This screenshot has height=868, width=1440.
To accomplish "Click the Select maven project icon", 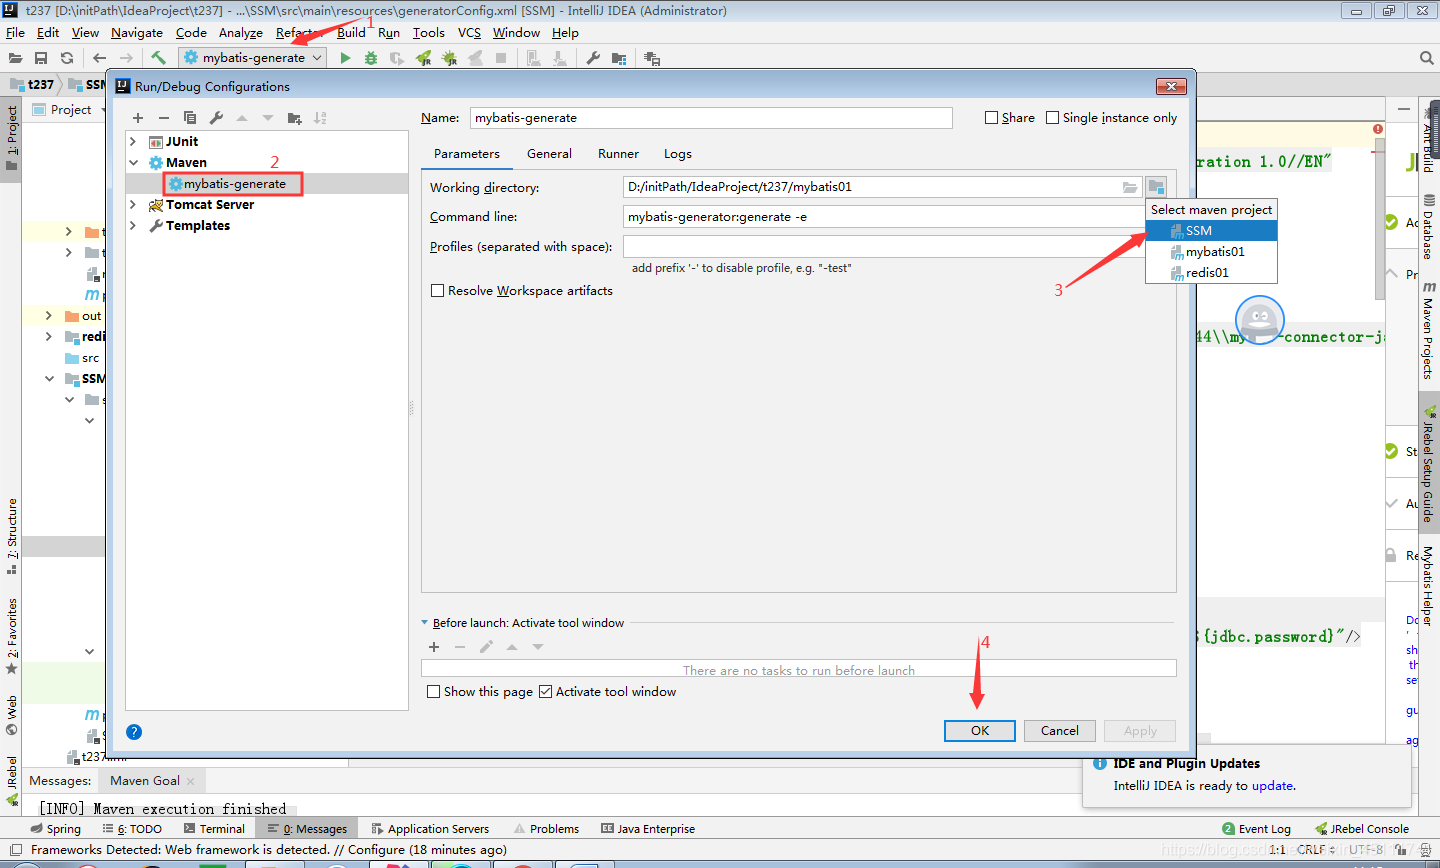I will (x=1156, y=187).
